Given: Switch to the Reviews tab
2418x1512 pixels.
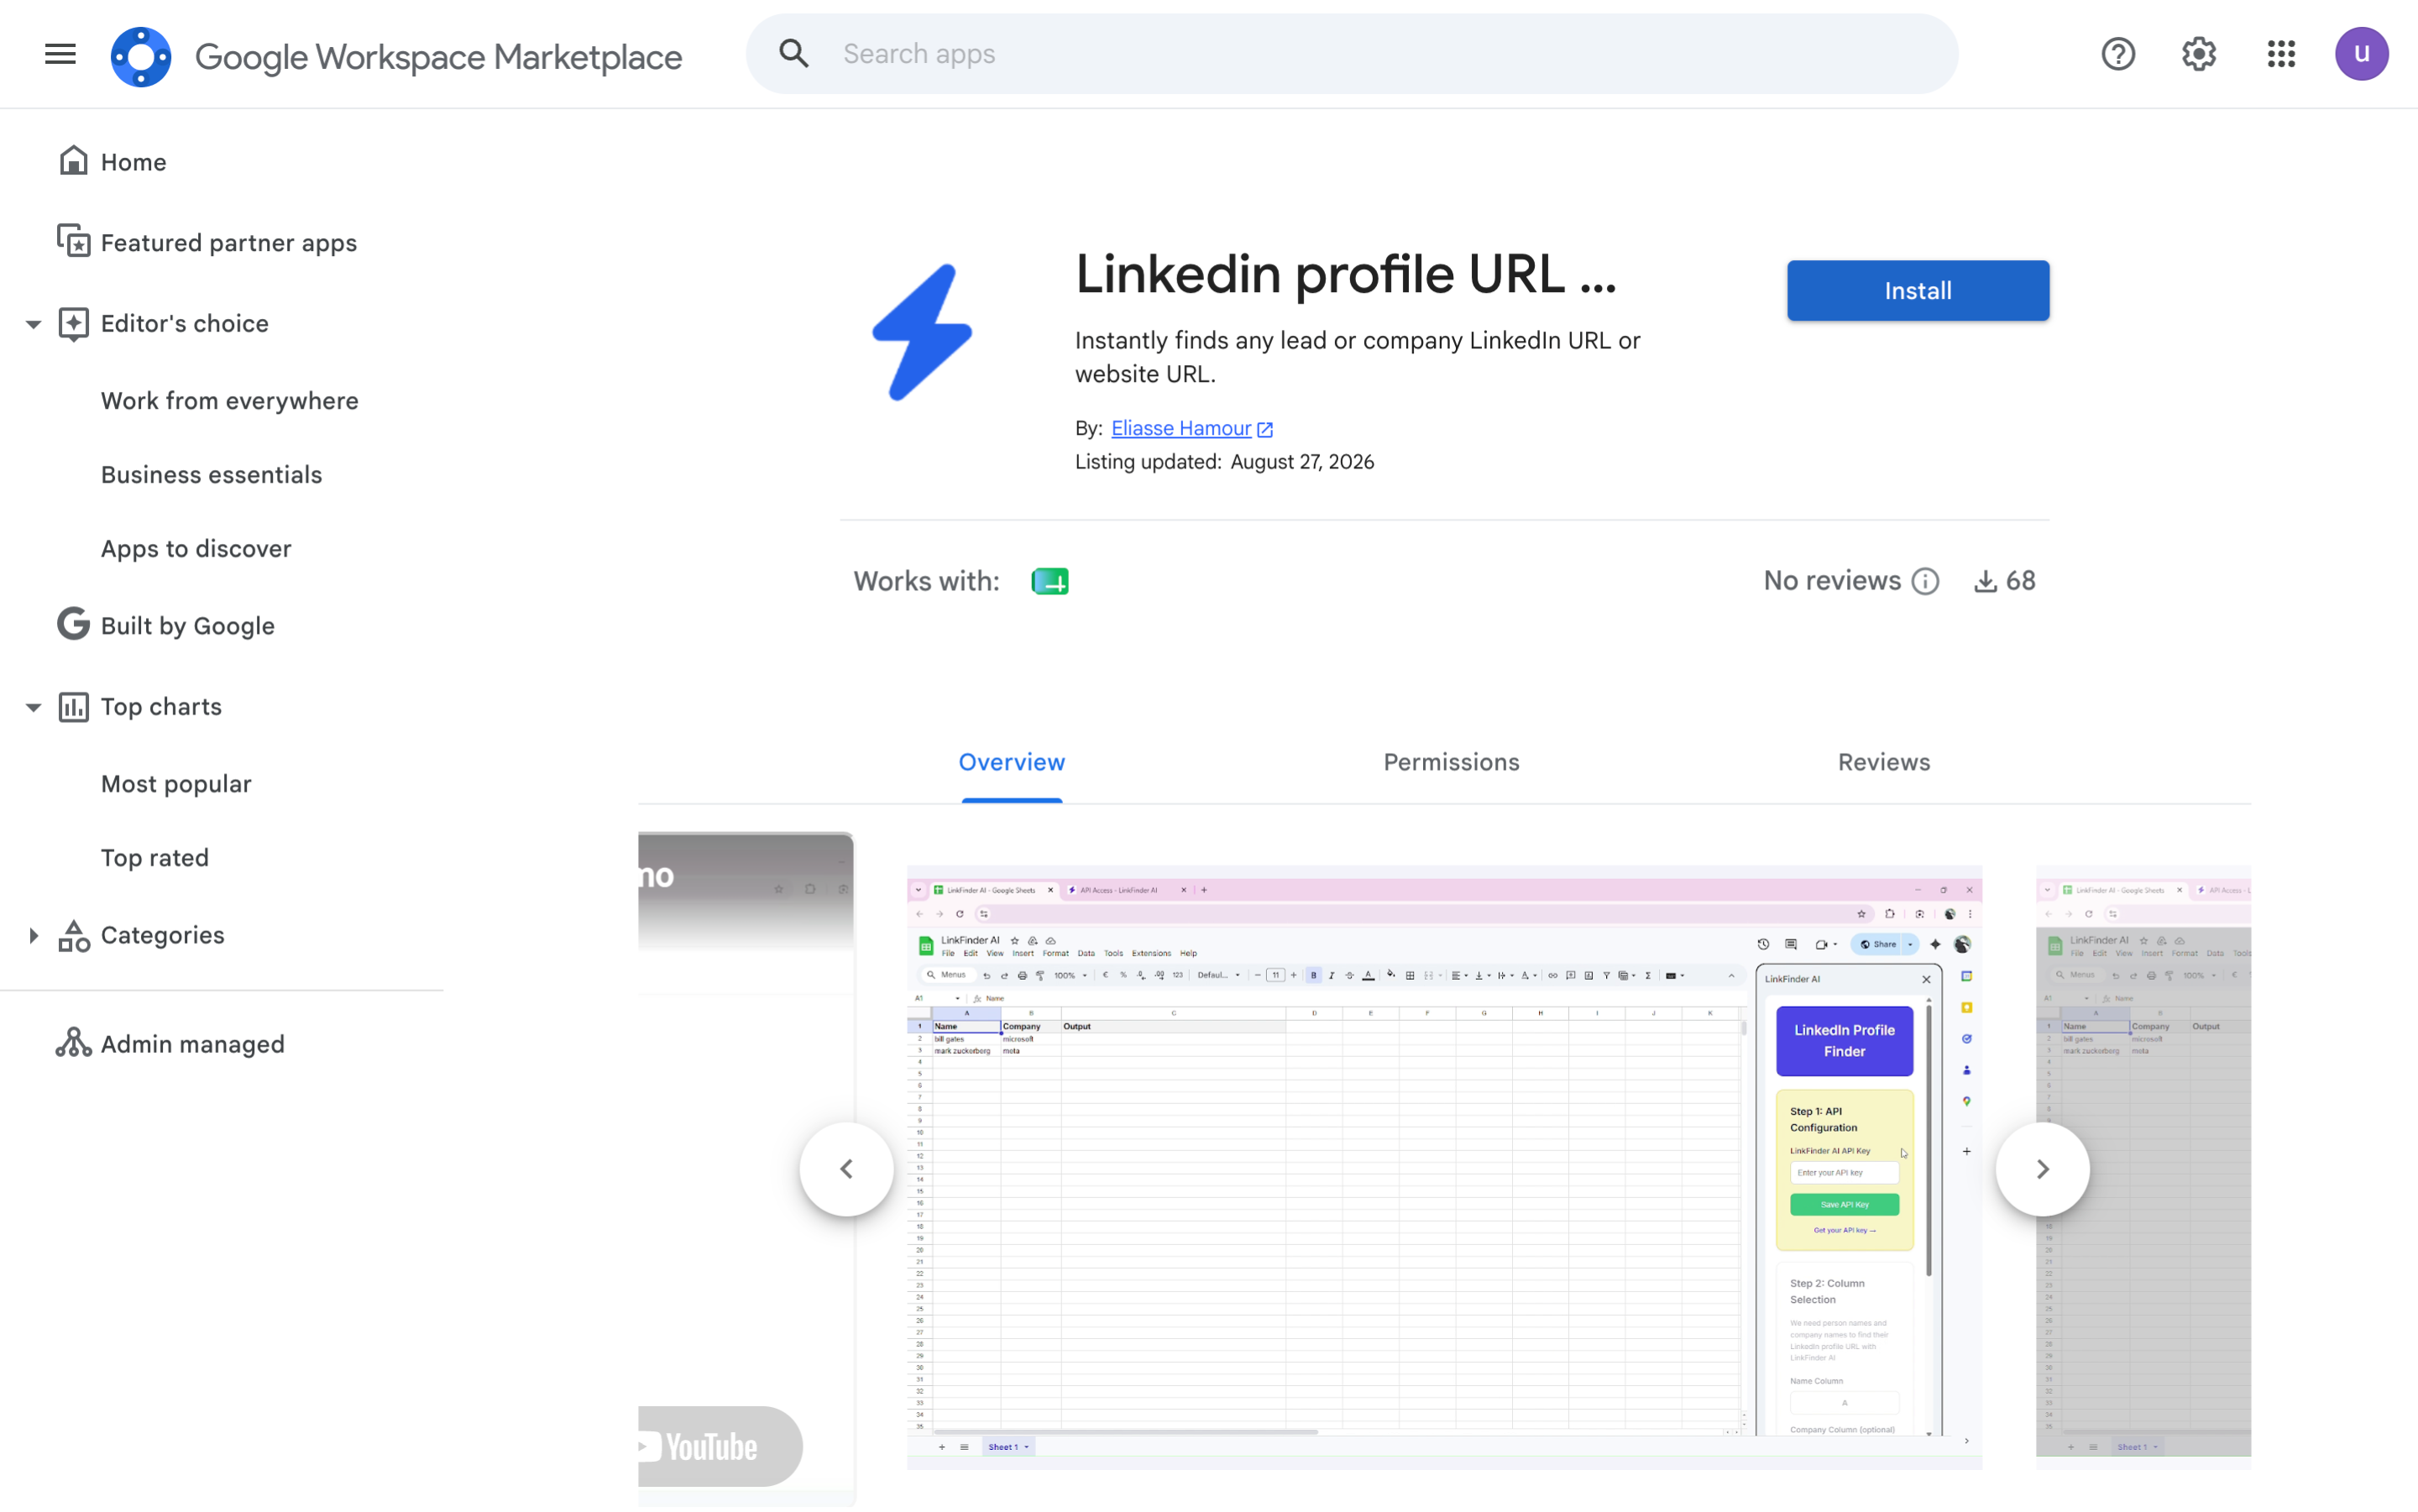Looking at the screenshot, I should pyautogui.click(x=1883, y=763).
